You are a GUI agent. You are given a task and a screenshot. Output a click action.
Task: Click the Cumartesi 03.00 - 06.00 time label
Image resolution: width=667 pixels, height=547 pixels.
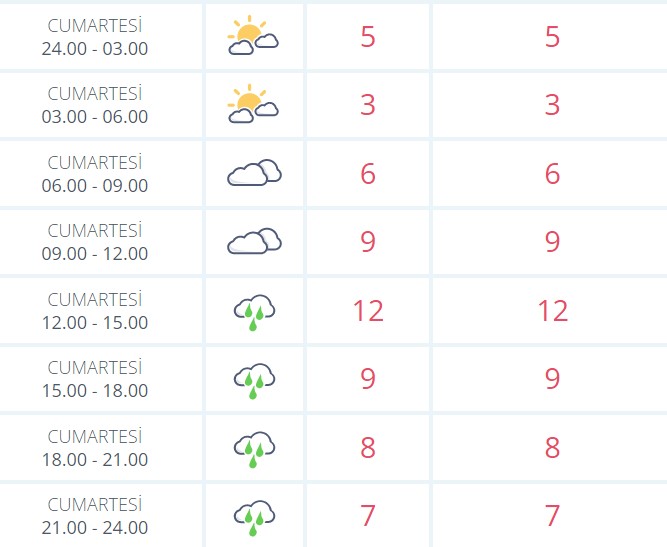95,105
